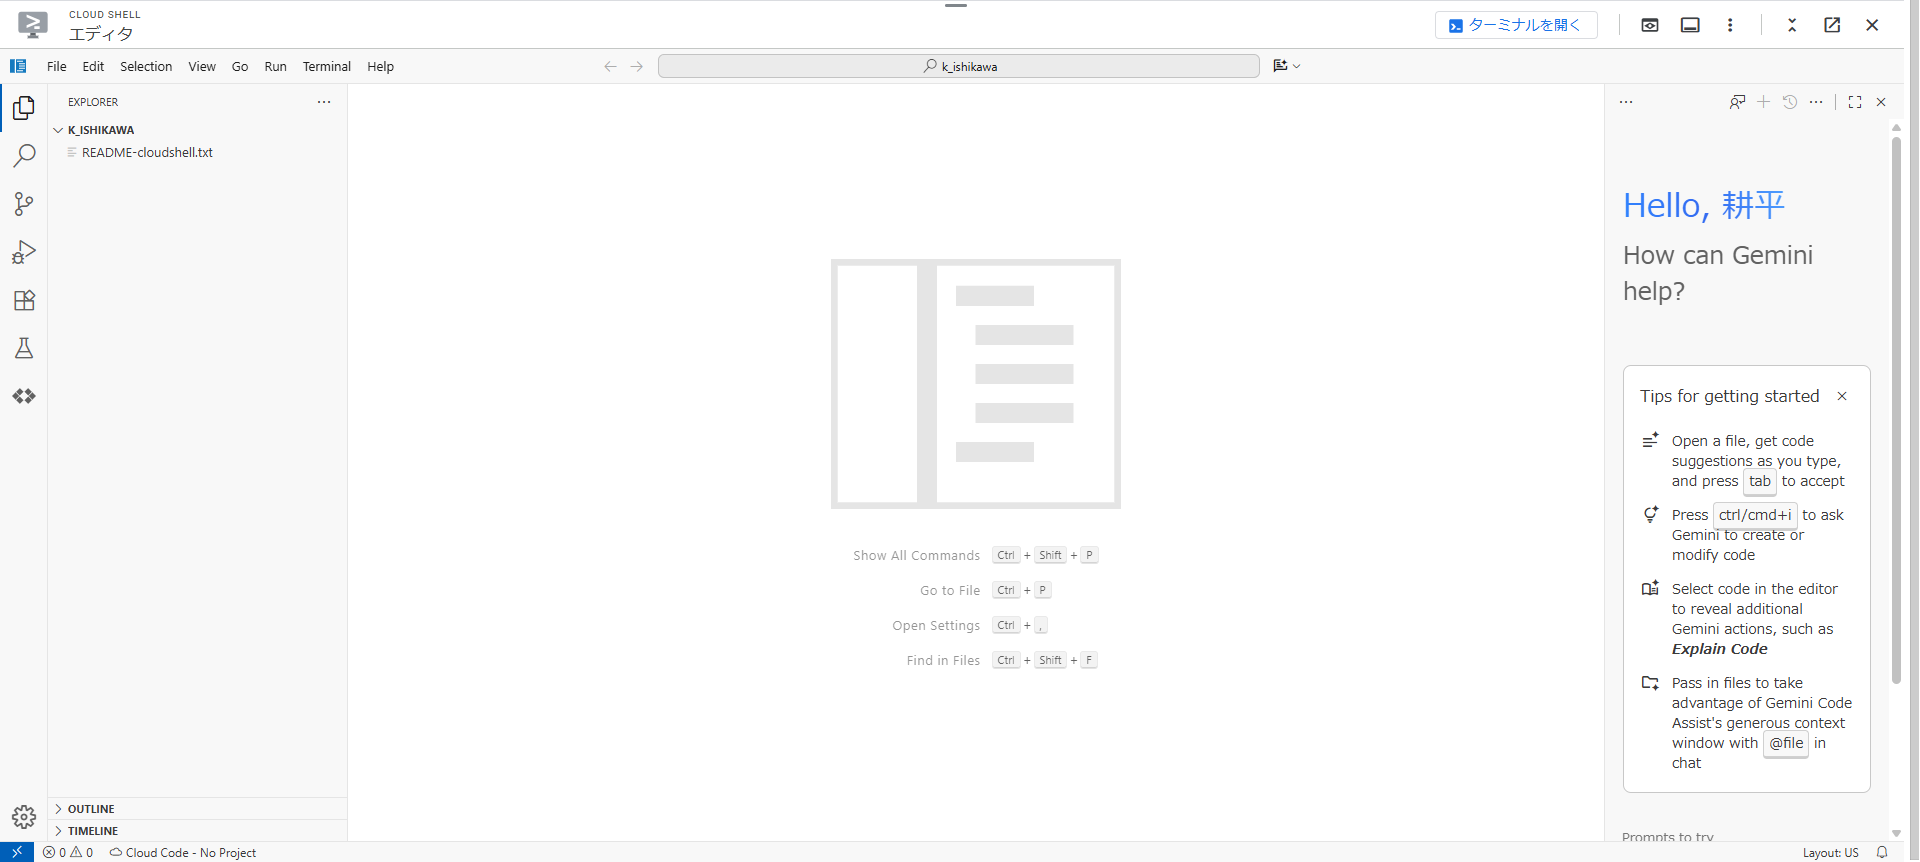This screenshot has width=1920, height=862.
Task: Open the Extensions view
Action: tap(24, 300)
